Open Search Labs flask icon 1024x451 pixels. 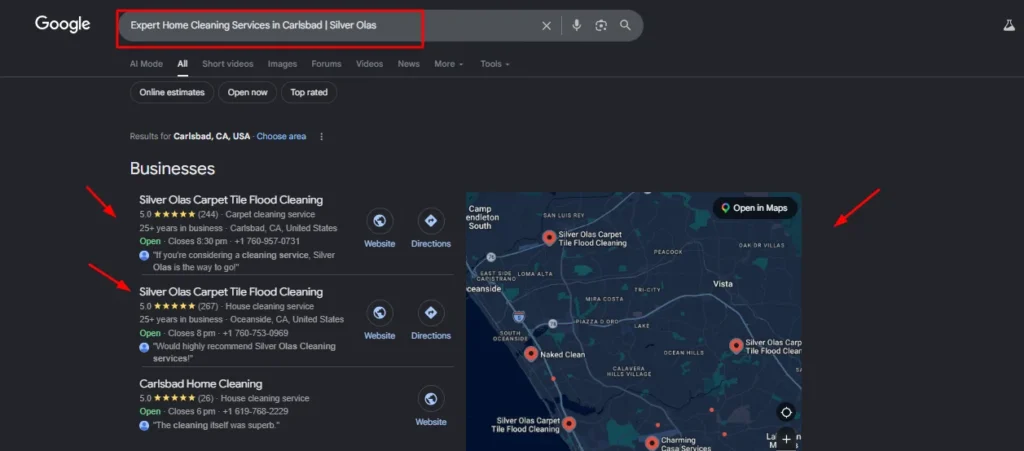click(x=1008, y=25)
